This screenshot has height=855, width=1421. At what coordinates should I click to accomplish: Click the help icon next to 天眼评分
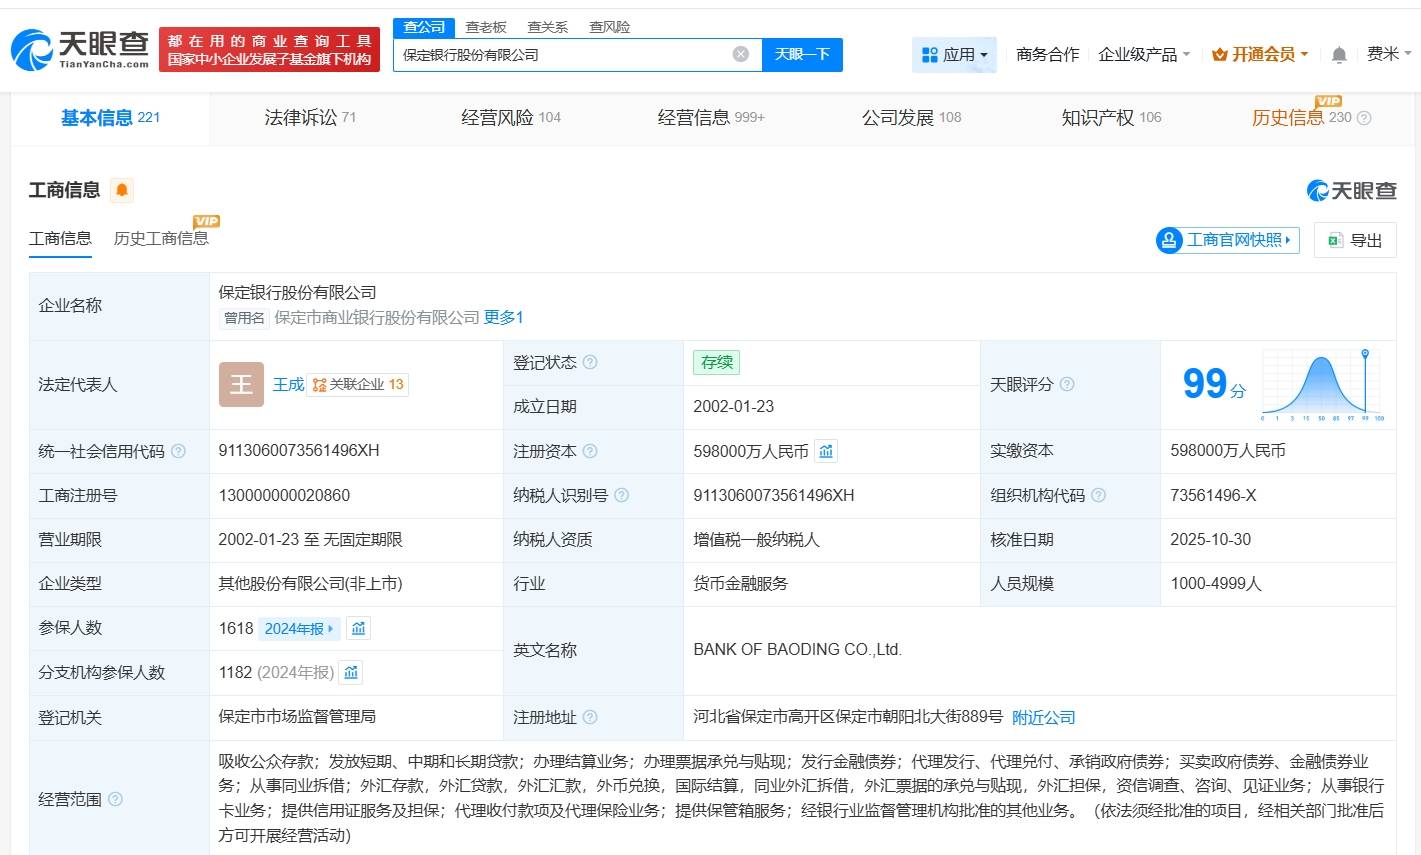1067,384
